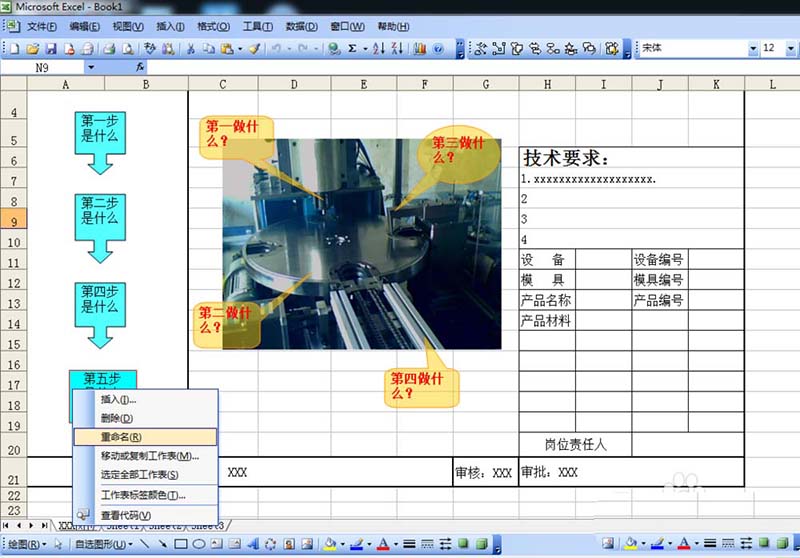The image size is (800, 558).
Task: Choose 重命名(R) in the context menu
Action: (x=121, y=437)
